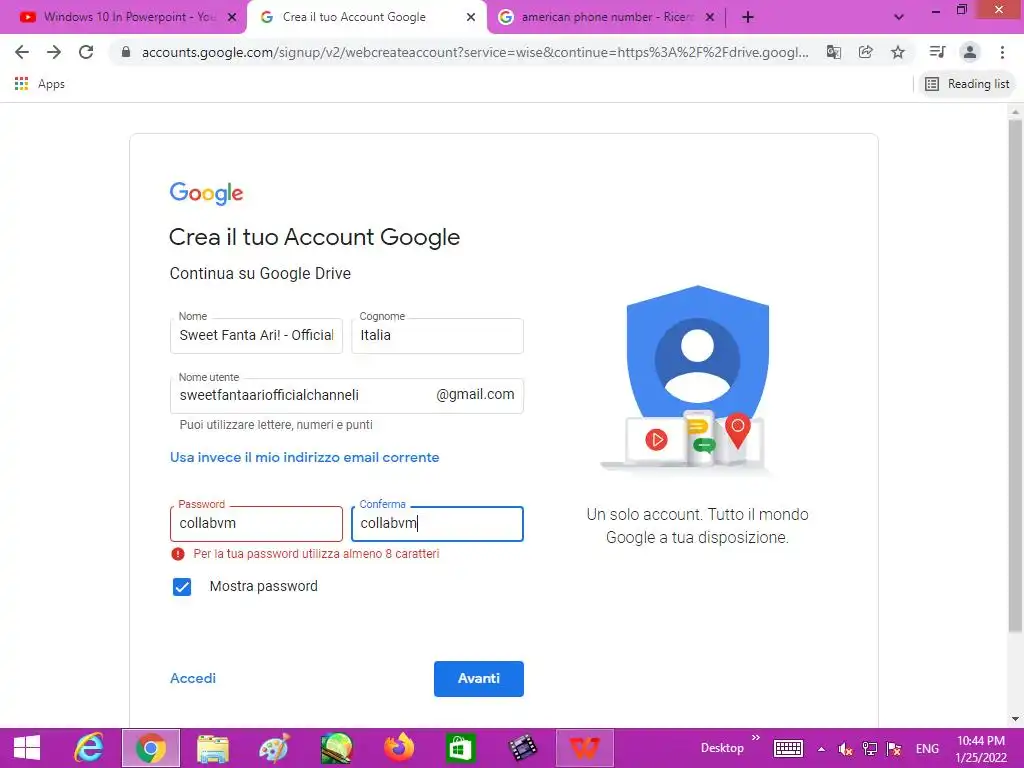The height and width of the screenshot is (768, 1024).
Task: Open a new browser tab
Action: (748, 18)
